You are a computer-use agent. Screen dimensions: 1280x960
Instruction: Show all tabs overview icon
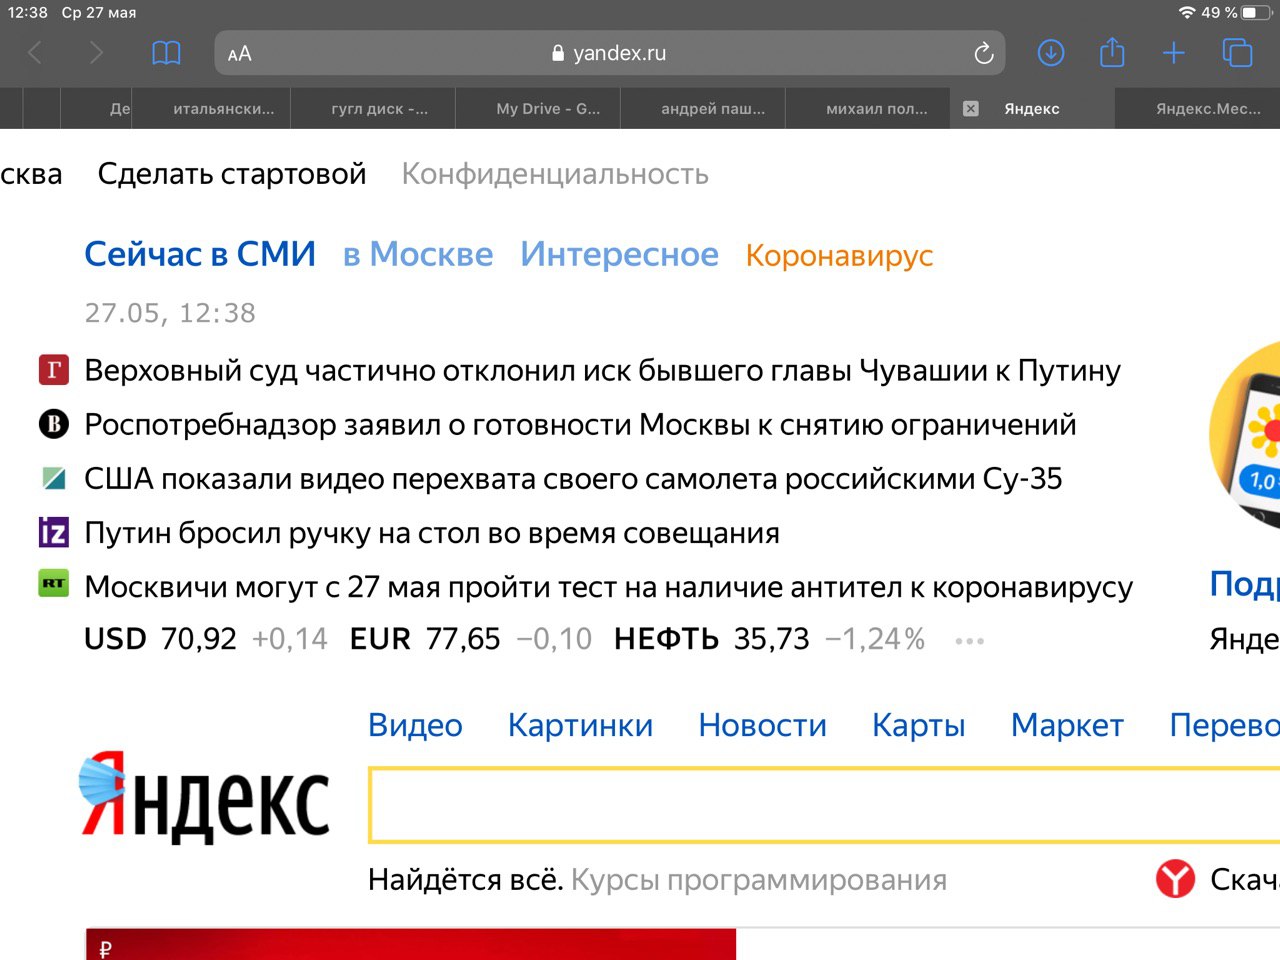(x=1237, y=53)
